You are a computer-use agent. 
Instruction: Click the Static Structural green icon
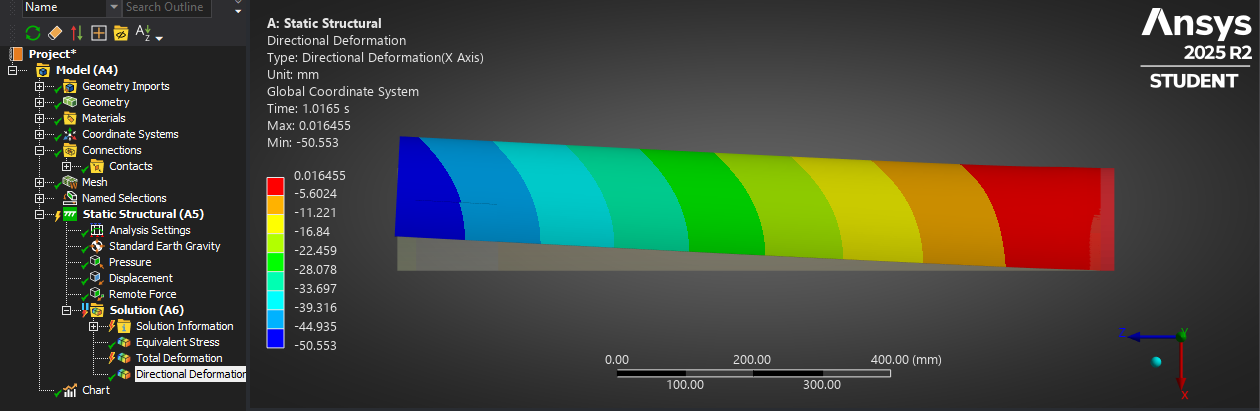point(69,214)
